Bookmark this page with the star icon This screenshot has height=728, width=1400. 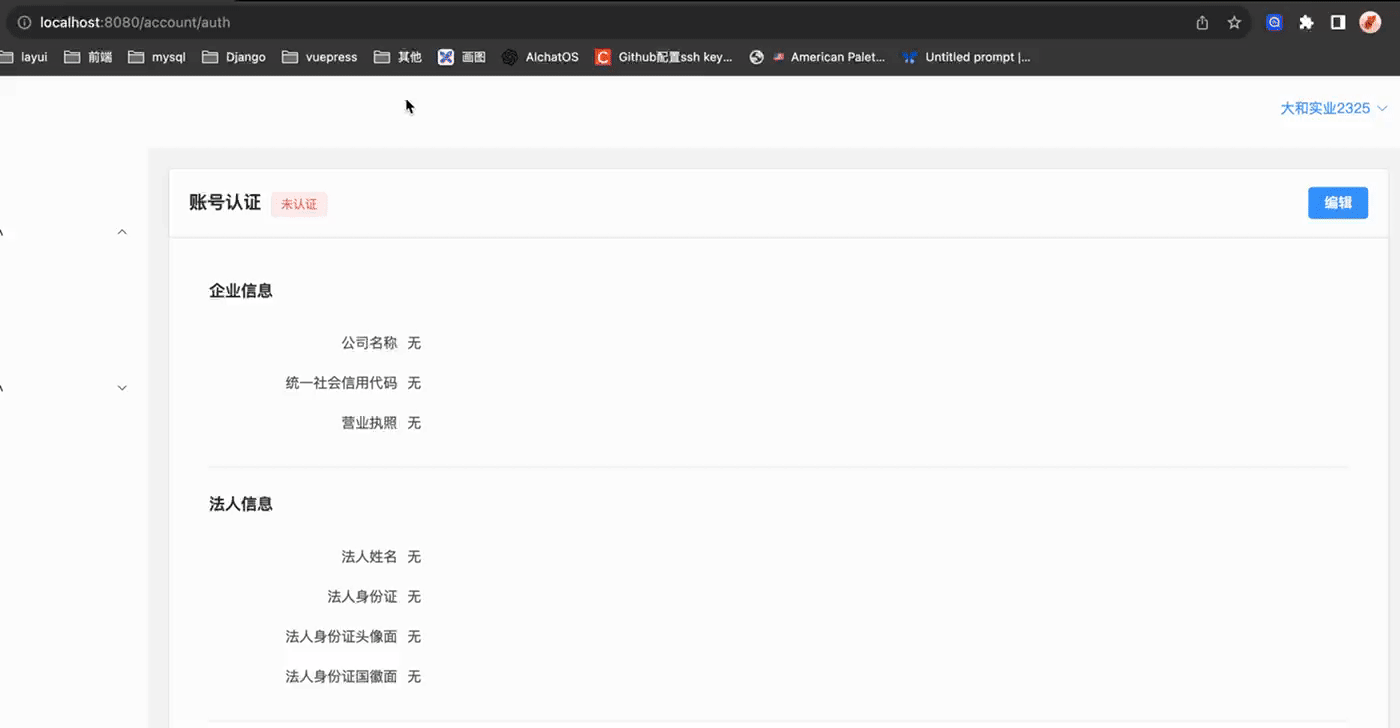1234,23
